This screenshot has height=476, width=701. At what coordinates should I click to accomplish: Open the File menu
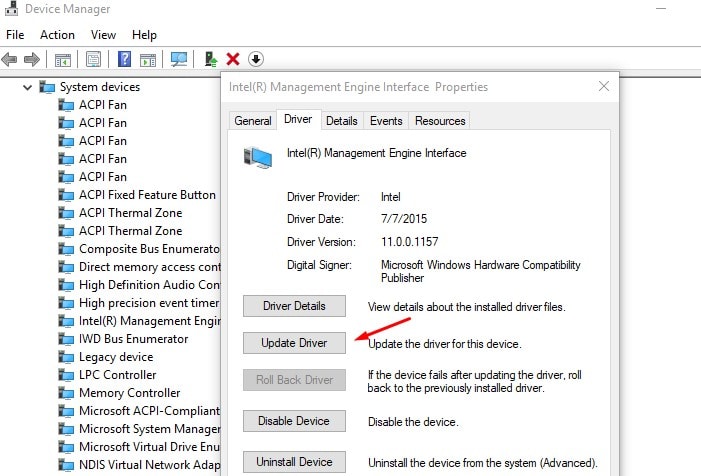click(x=15, y=35)
